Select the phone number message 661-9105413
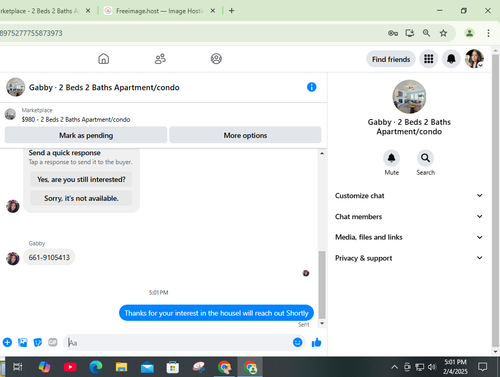The image size is (500, 377). coord(49,257)
